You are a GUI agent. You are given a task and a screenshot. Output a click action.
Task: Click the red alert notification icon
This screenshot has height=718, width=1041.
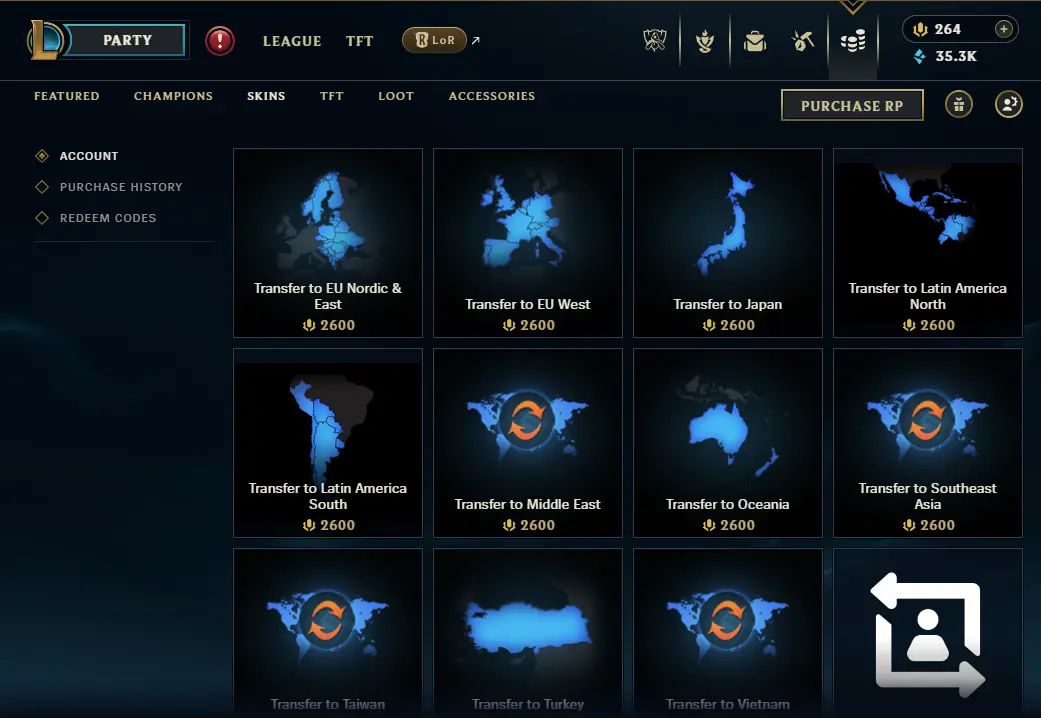(220, 41)
